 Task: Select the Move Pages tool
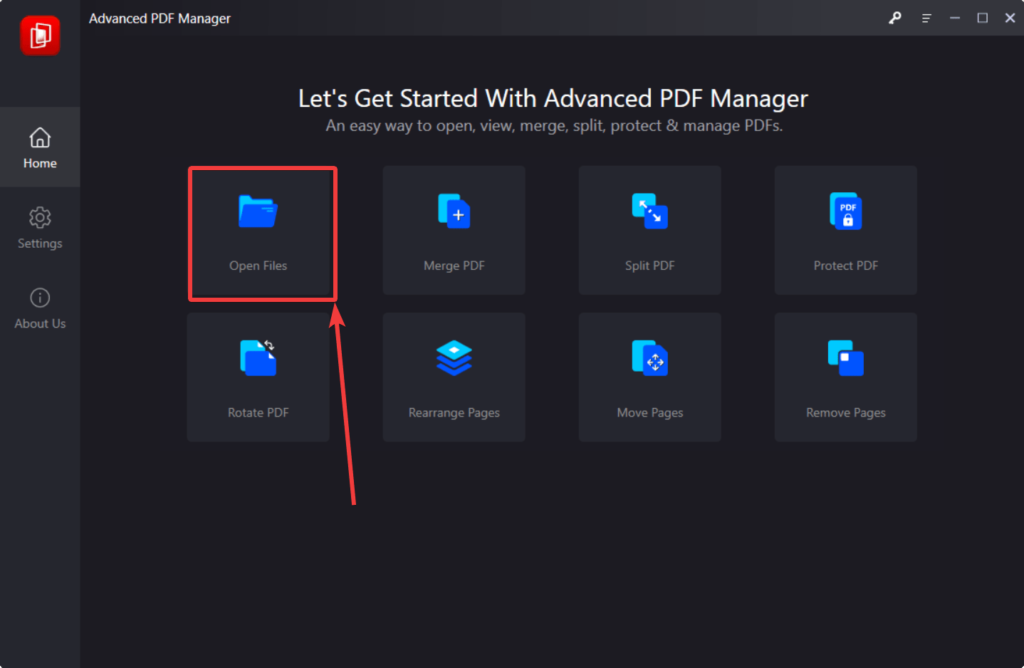tap(650, 377)
